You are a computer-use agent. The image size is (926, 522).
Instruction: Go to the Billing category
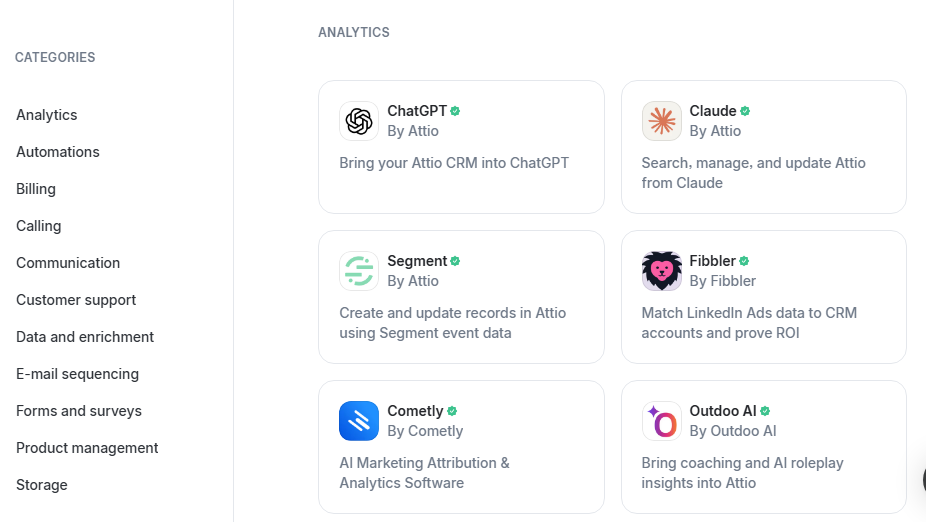pos(36,189)
